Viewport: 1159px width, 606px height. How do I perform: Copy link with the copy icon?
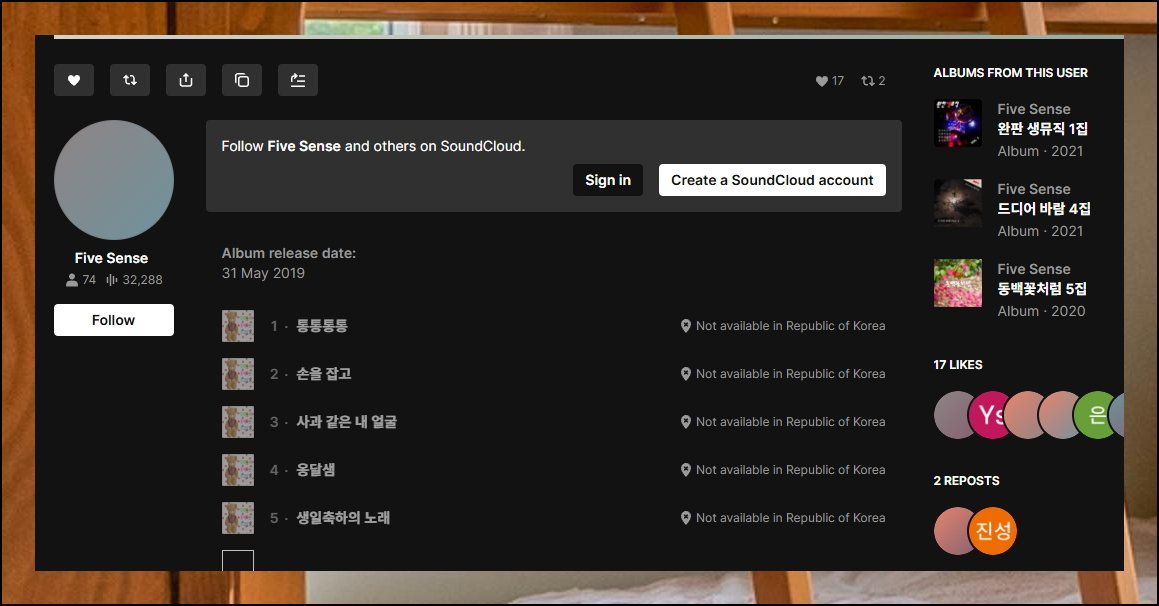(242, 80)
